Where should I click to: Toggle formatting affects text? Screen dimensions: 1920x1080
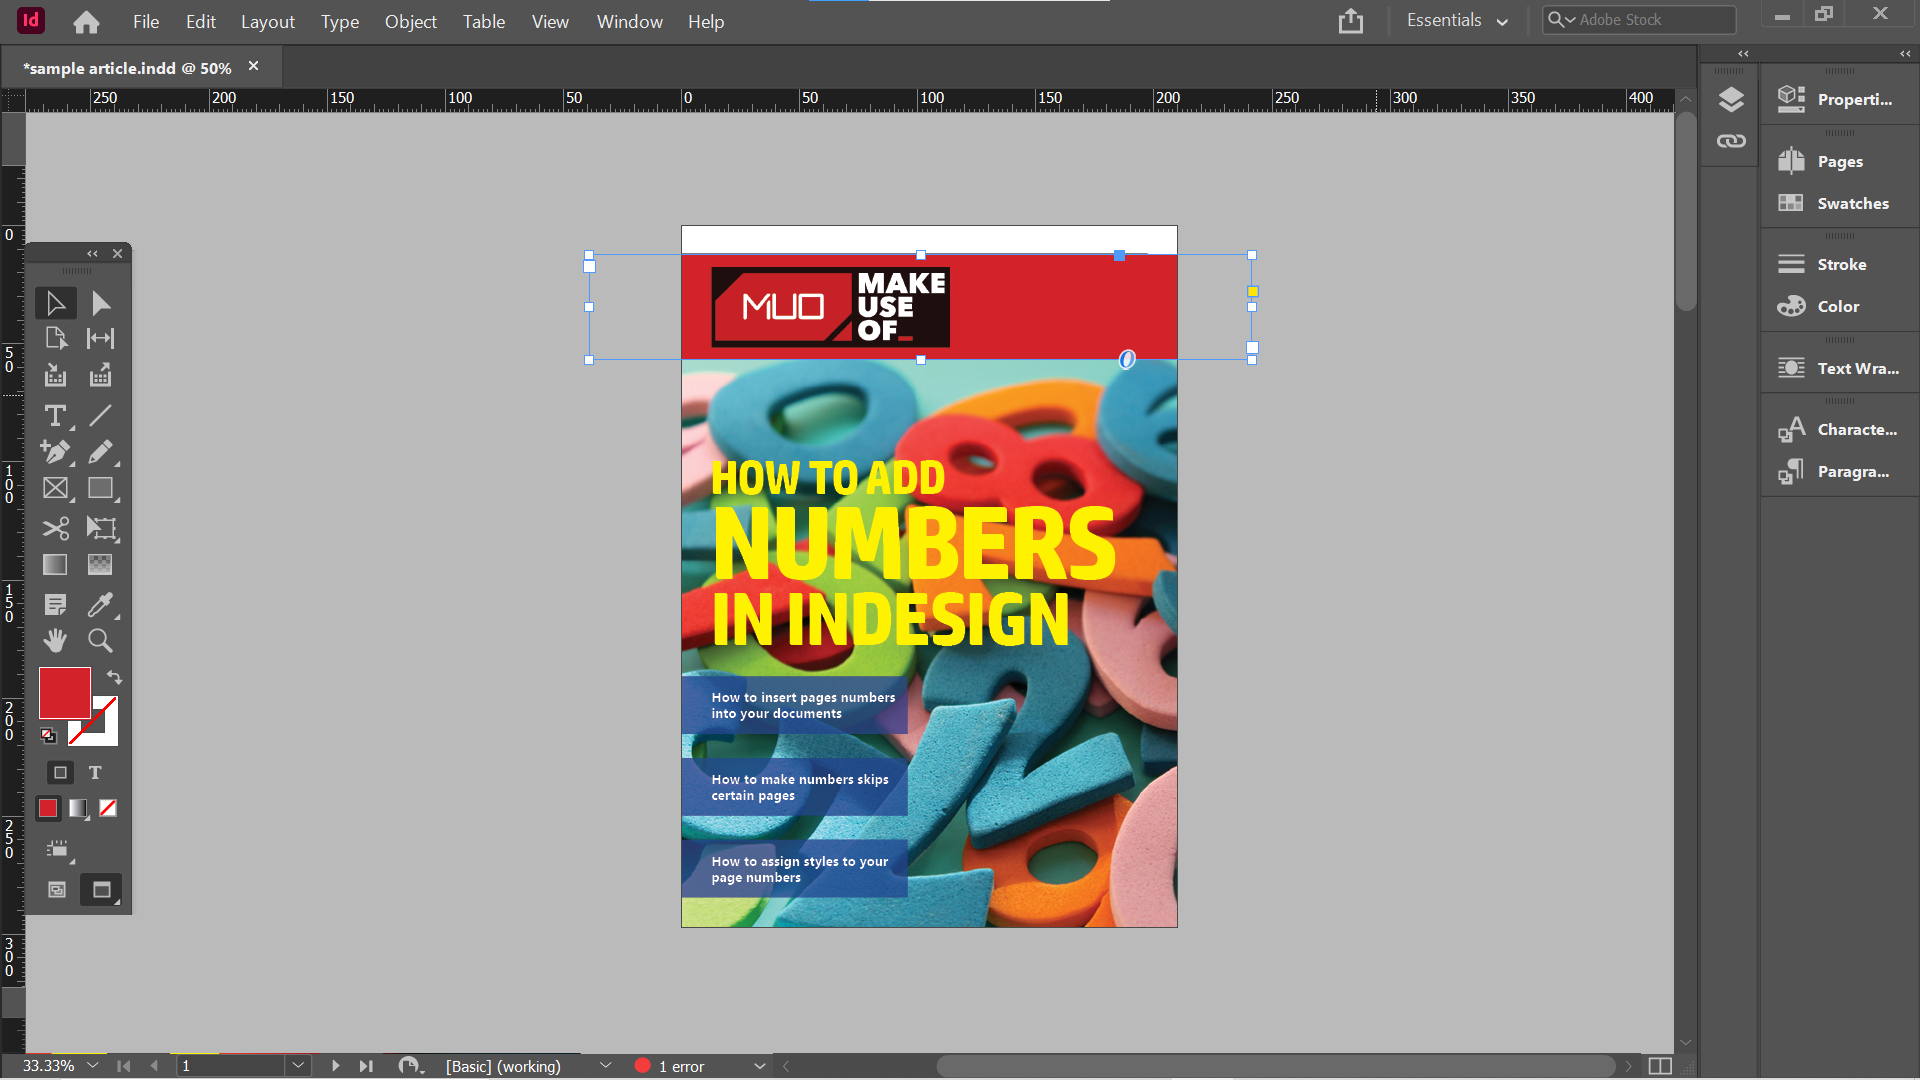pos(94,772)
